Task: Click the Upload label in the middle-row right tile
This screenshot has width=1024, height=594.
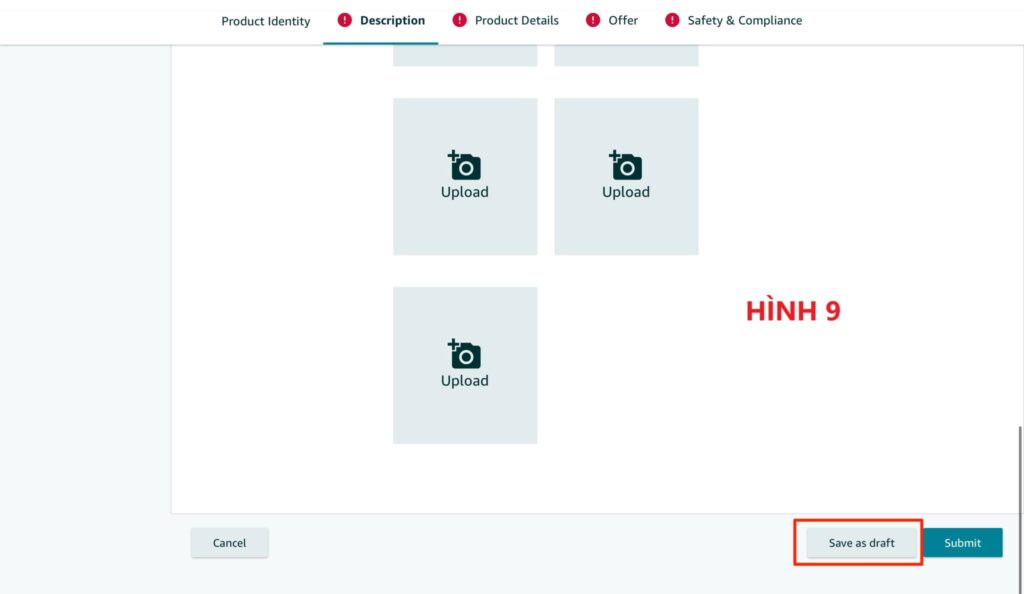Action: (x=626, y=192)
